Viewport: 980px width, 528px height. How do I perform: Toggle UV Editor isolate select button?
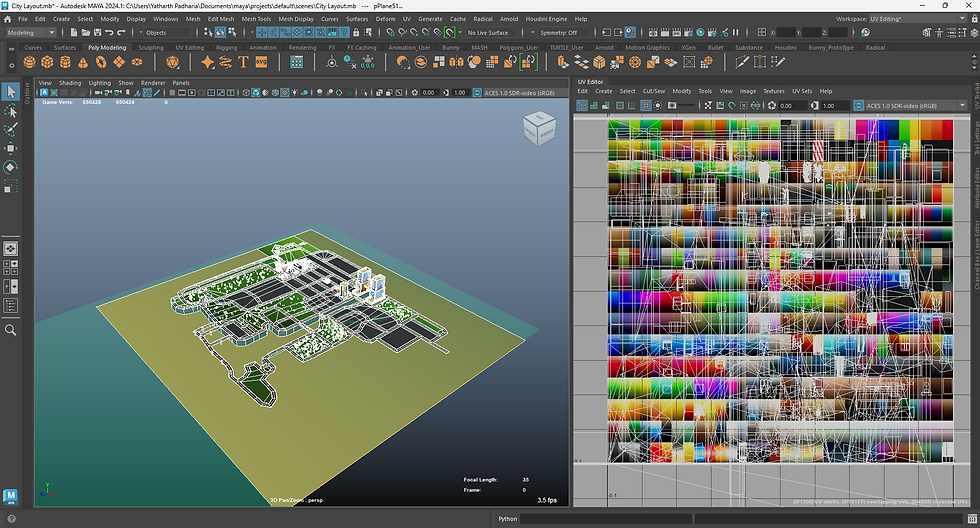click(x=658, y=106)
